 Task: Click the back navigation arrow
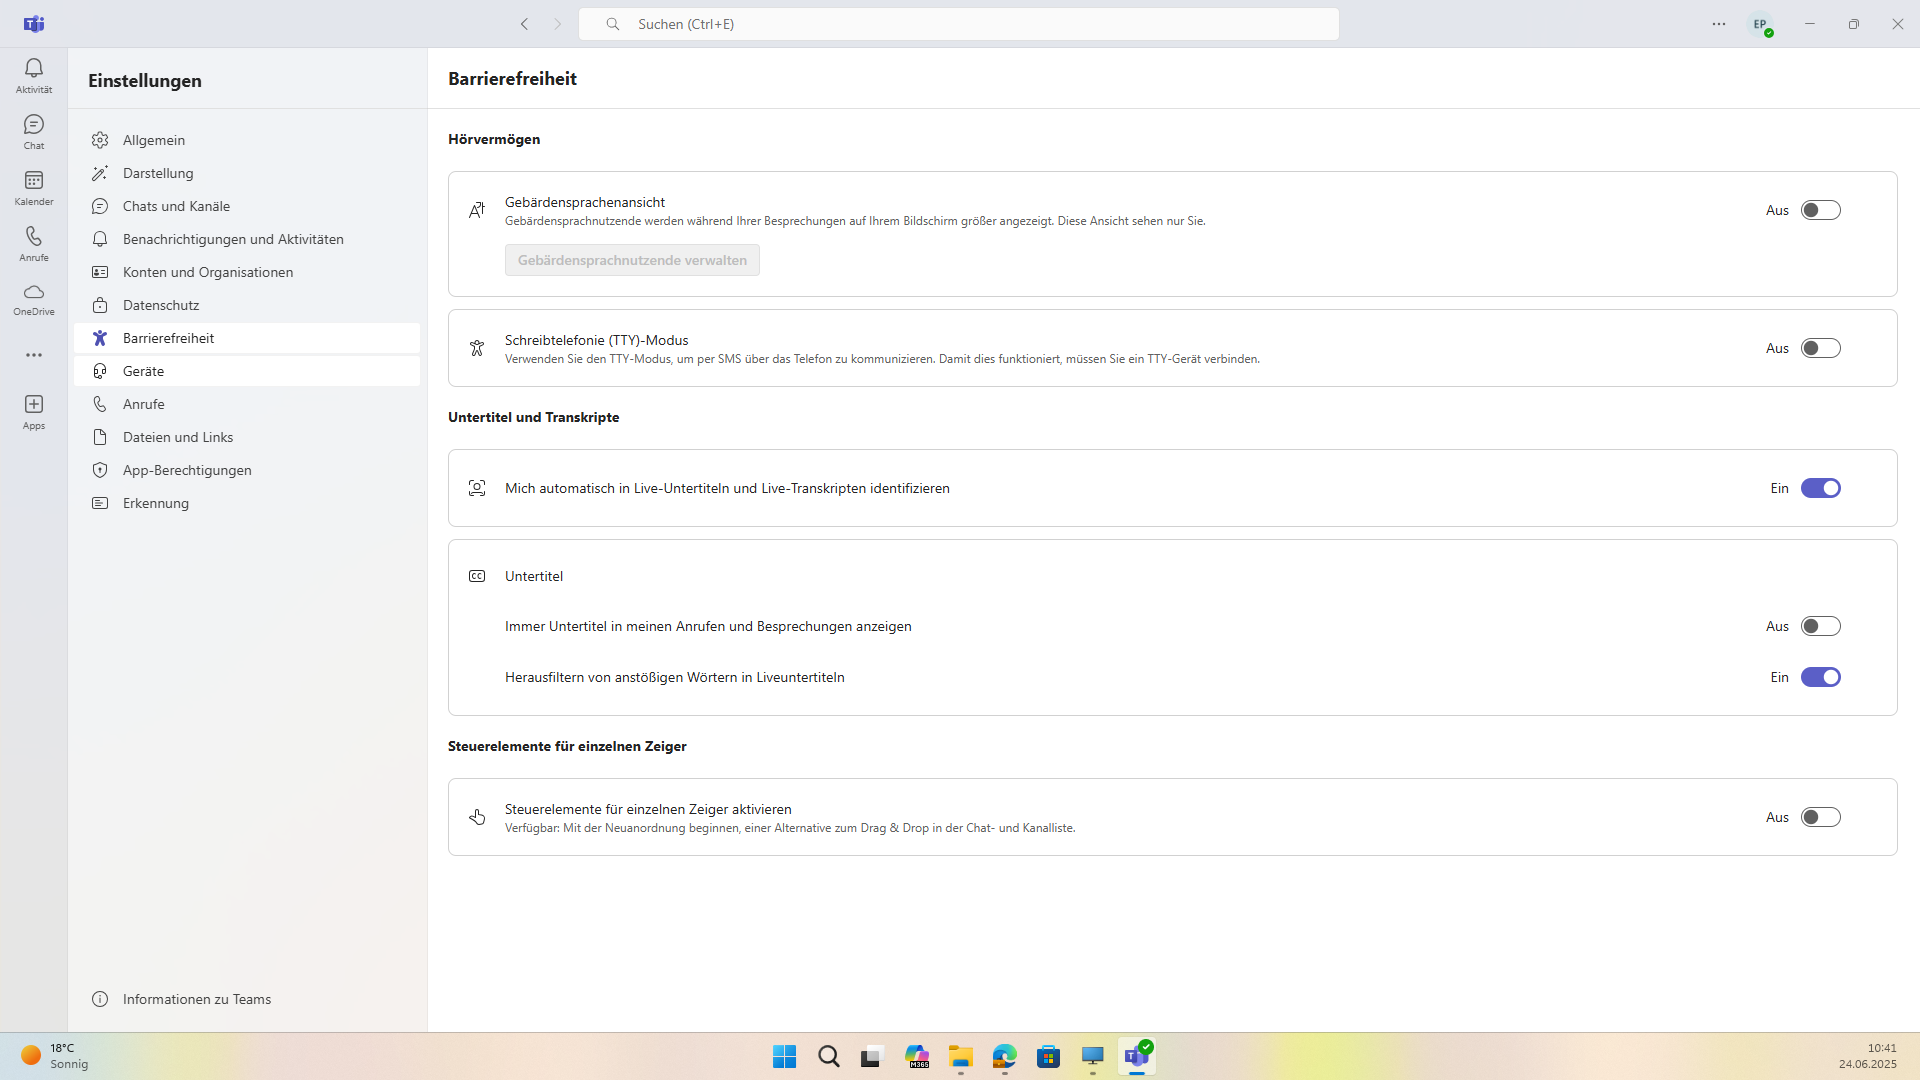click(x=524, y=24)
